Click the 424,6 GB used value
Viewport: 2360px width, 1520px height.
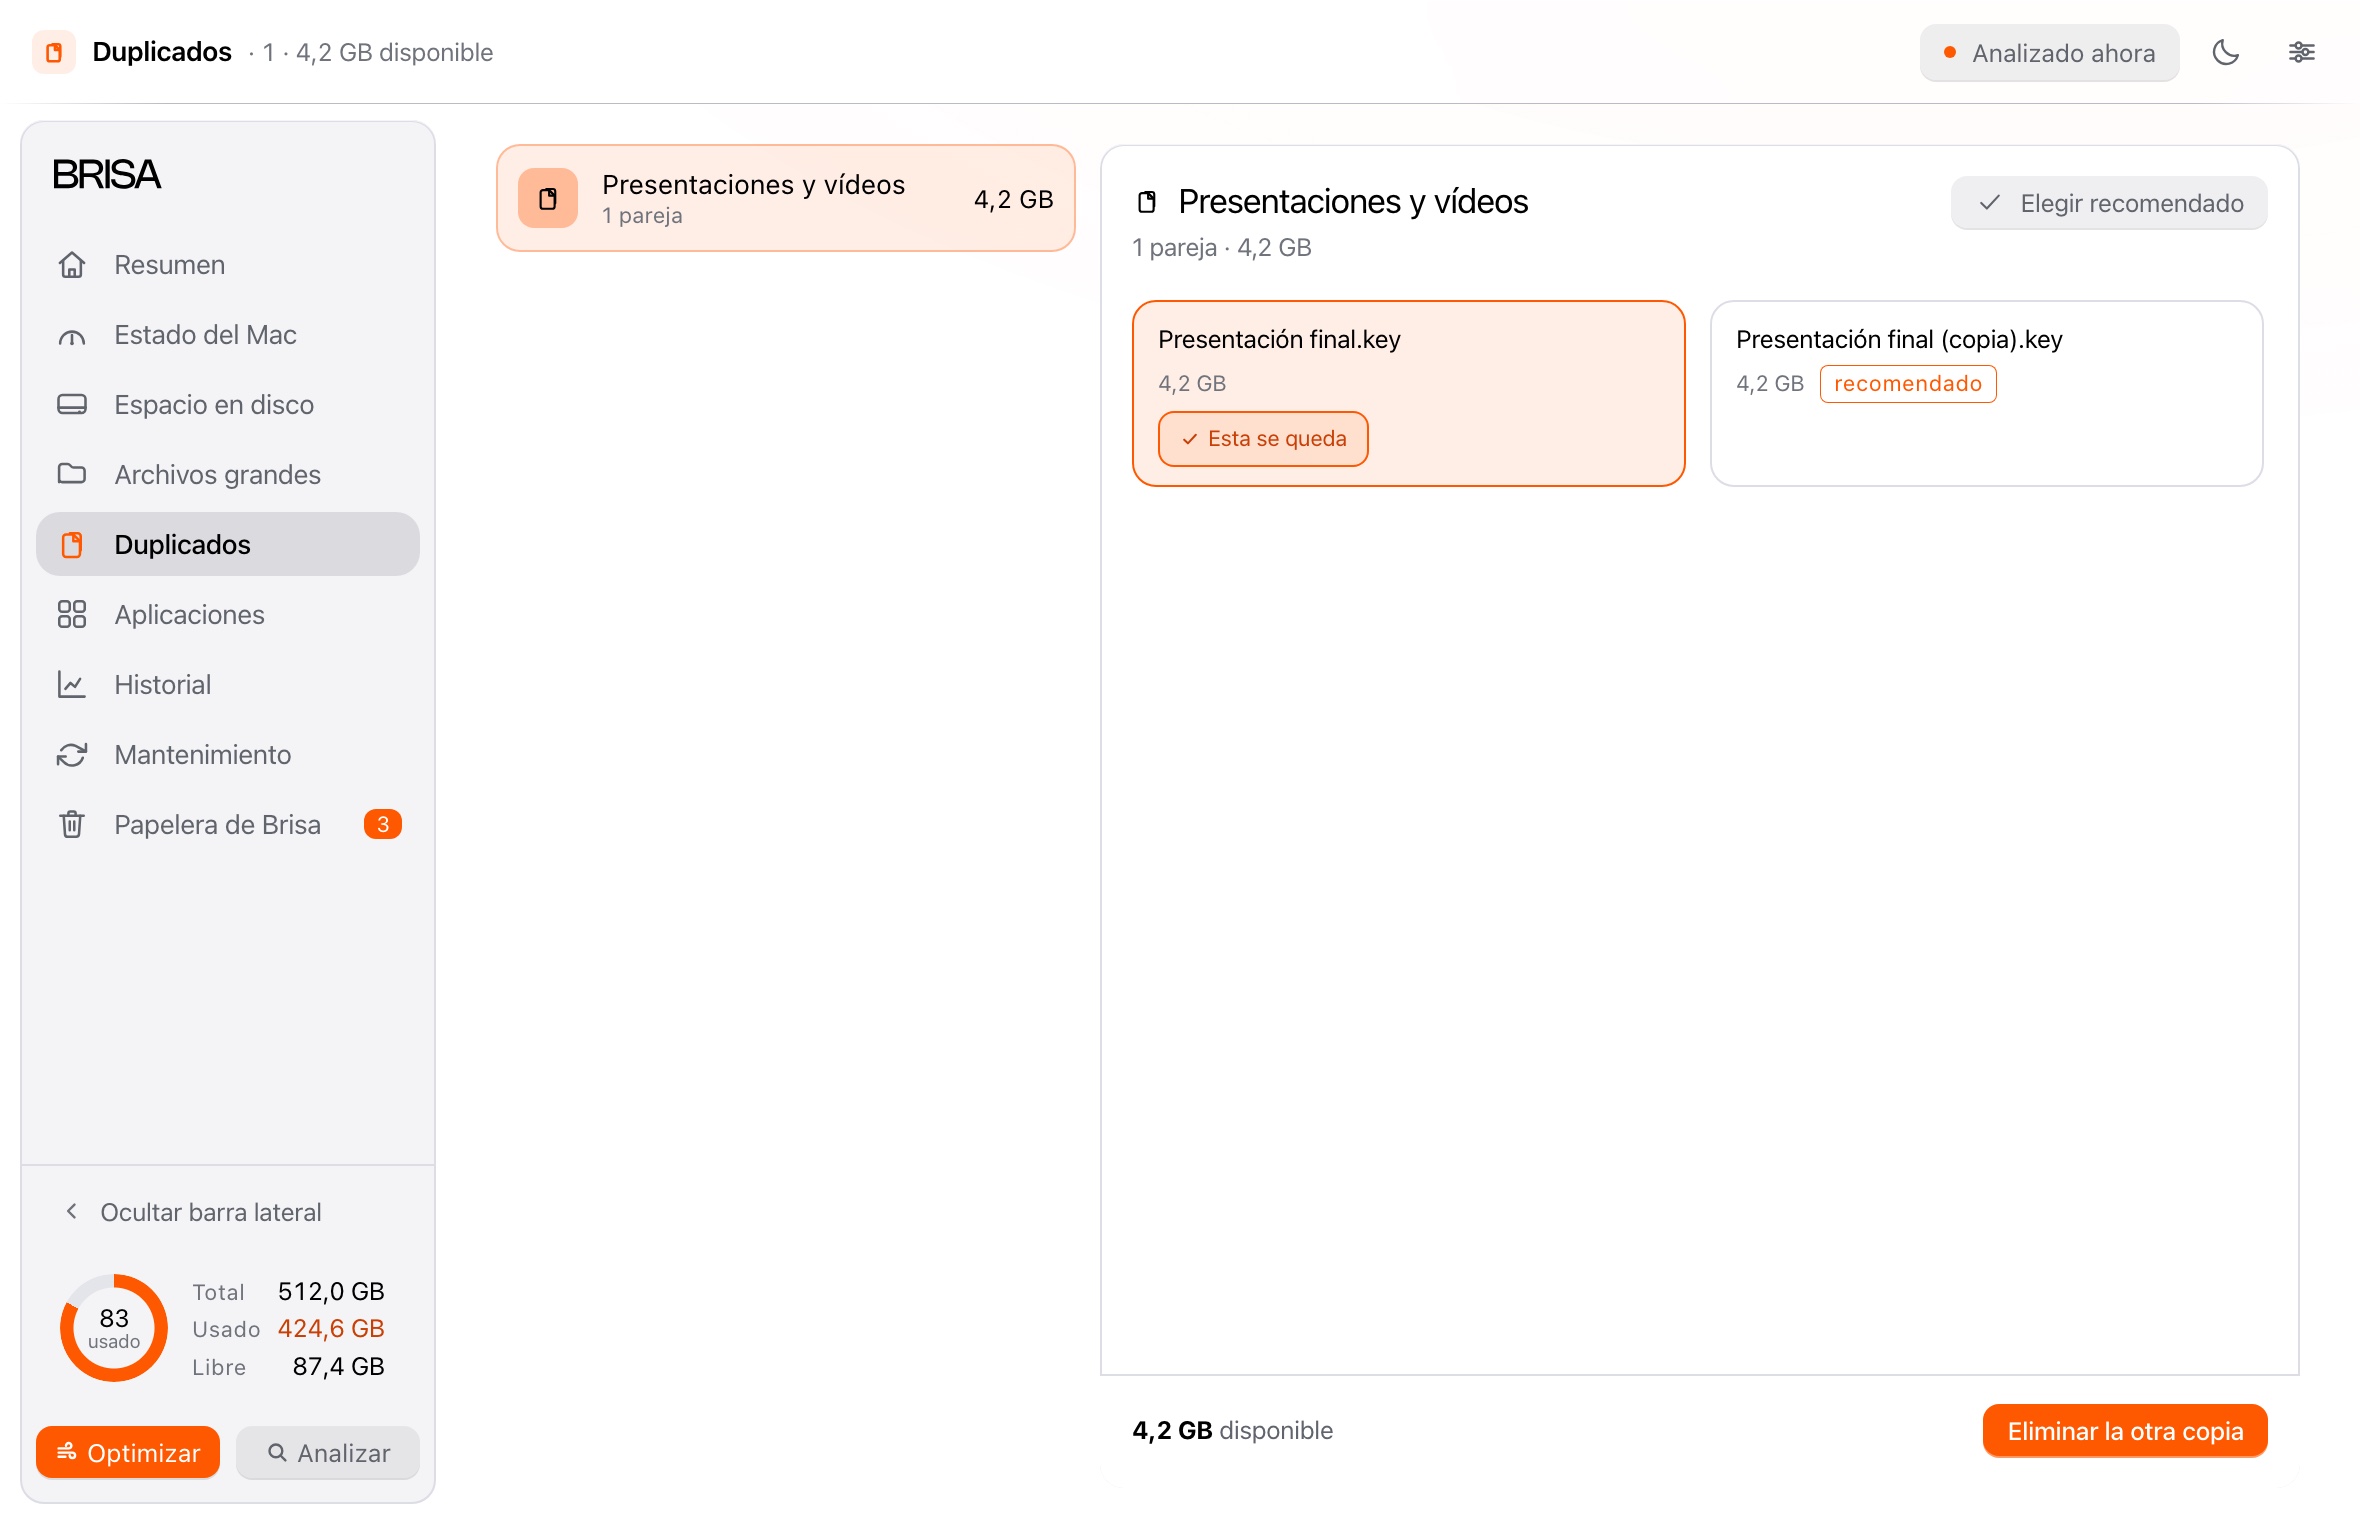click(x=331, y=1328)
